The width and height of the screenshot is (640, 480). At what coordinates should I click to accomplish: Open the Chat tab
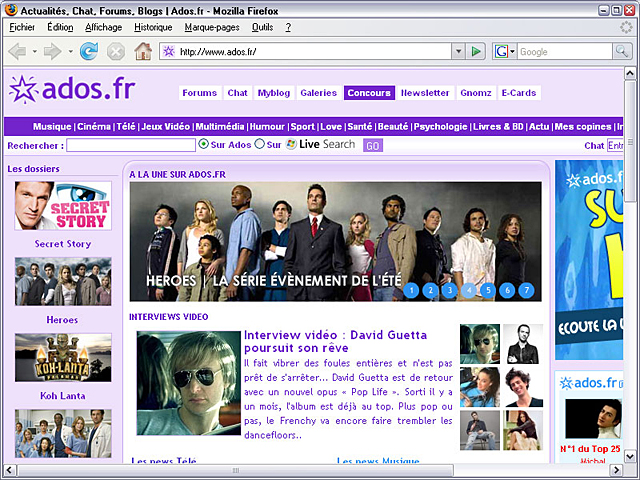[238, 93]
